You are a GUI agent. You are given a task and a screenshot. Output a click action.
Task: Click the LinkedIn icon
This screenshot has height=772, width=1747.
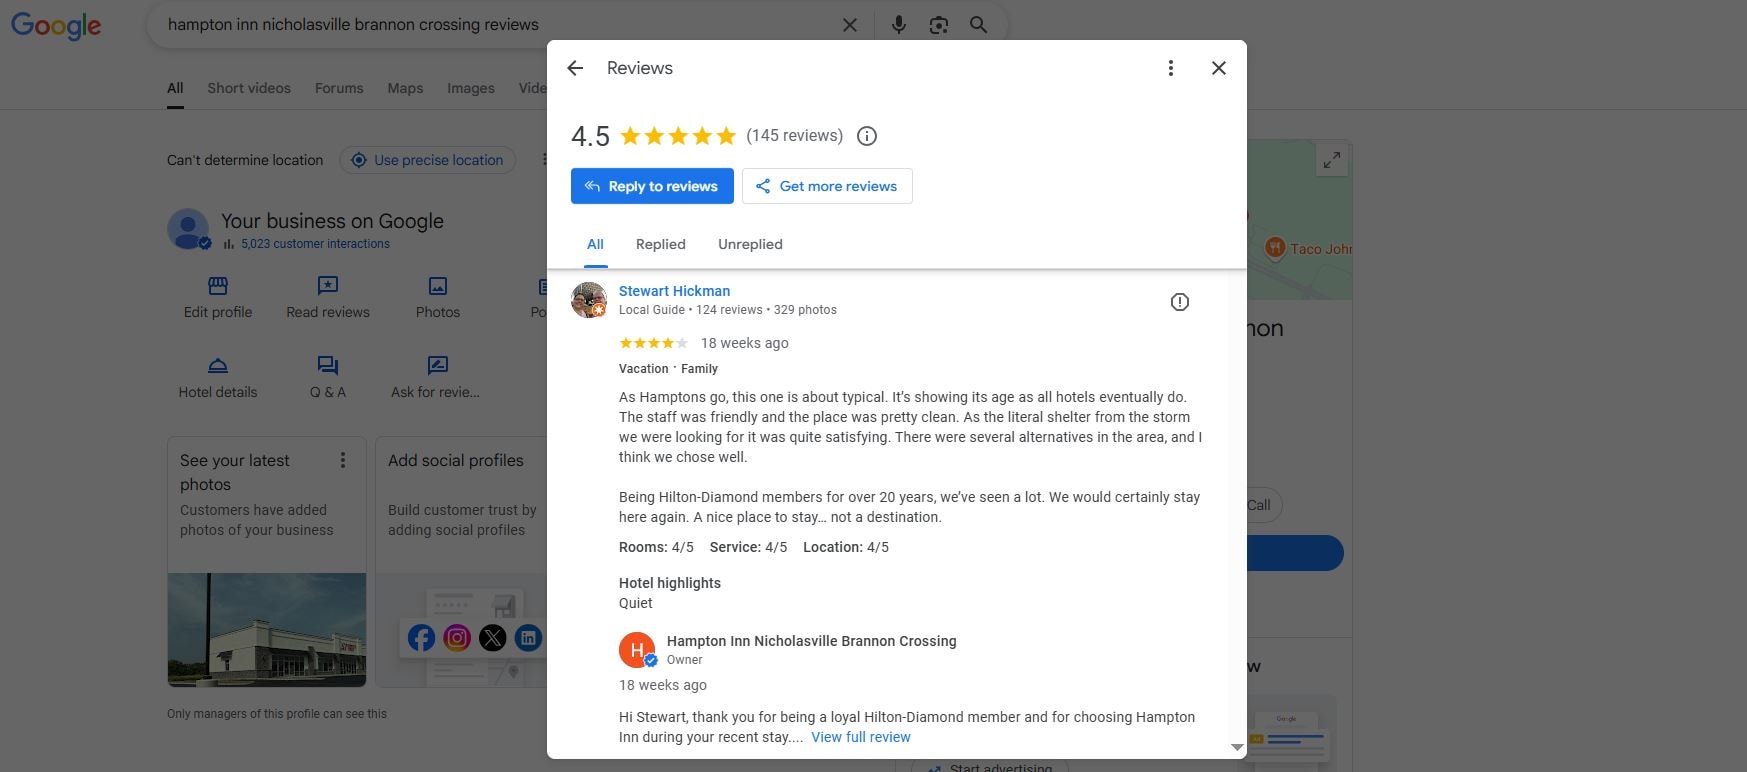(528, 637)
